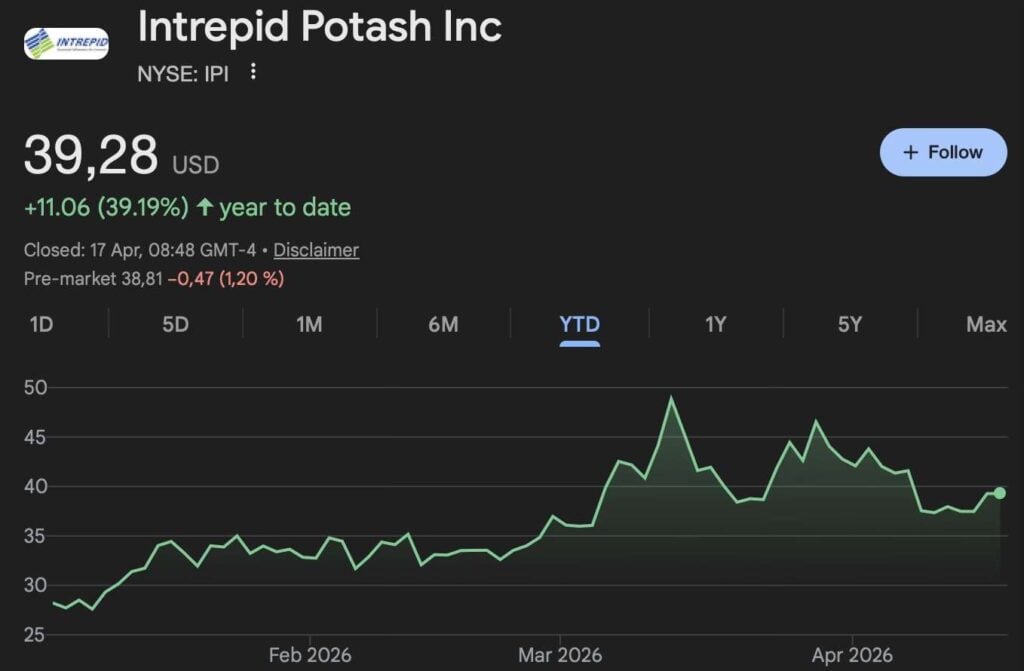Click the highest peak of the price chart
The height and width of the screenshot is (671, 1024).
tap(671, 398)
